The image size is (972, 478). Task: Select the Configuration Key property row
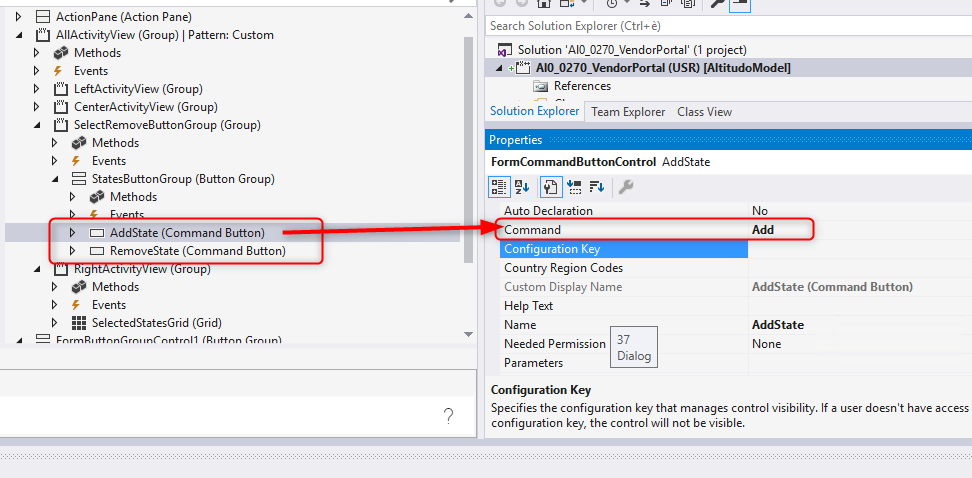[623, 249]
